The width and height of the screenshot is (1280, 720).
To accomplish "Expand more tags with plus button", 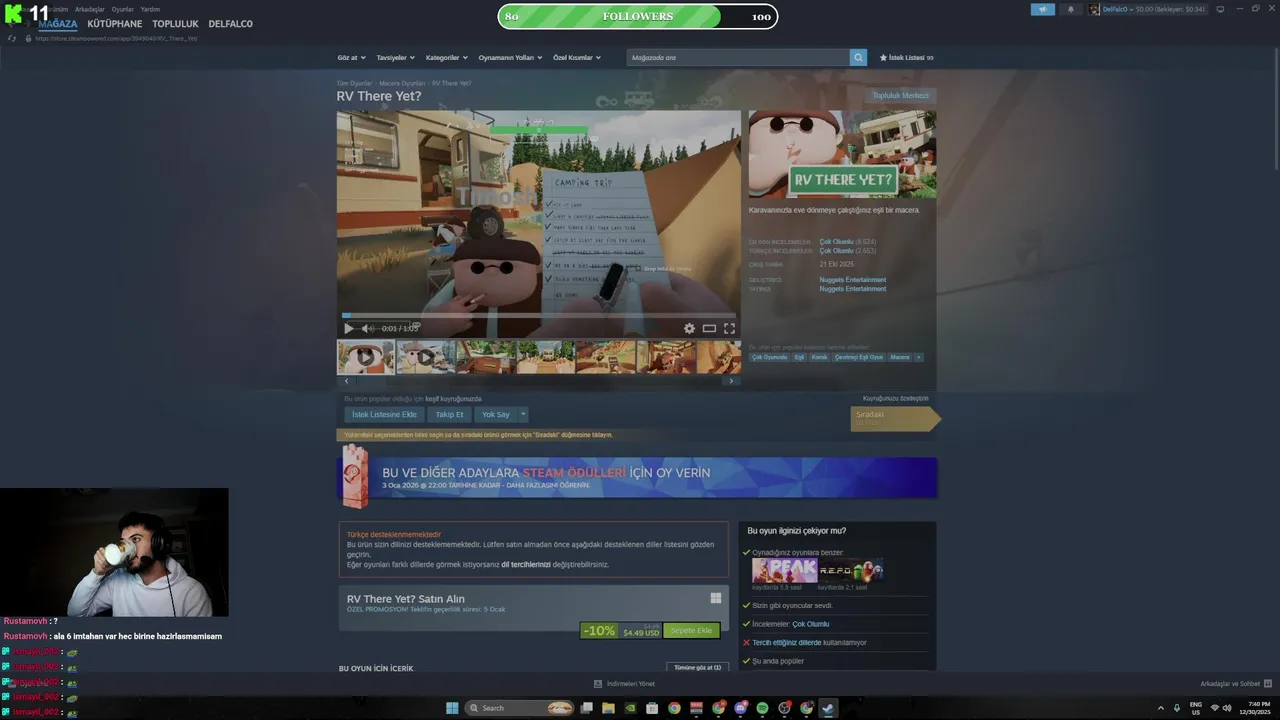I will [x=918, y=357].
